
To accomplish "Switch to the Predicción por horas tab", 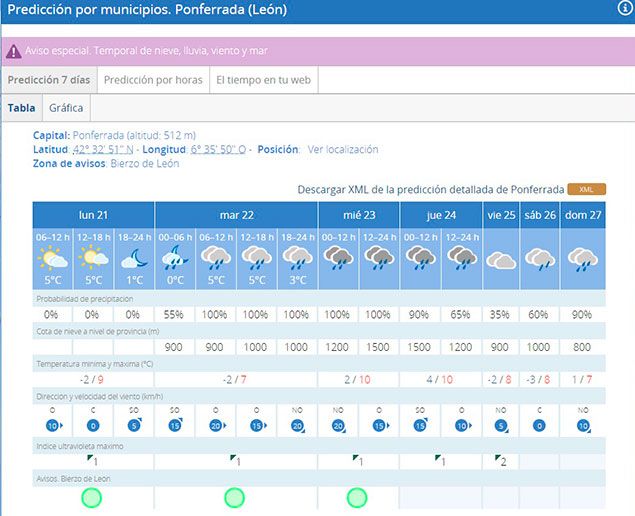I will [x=153, y=80].
